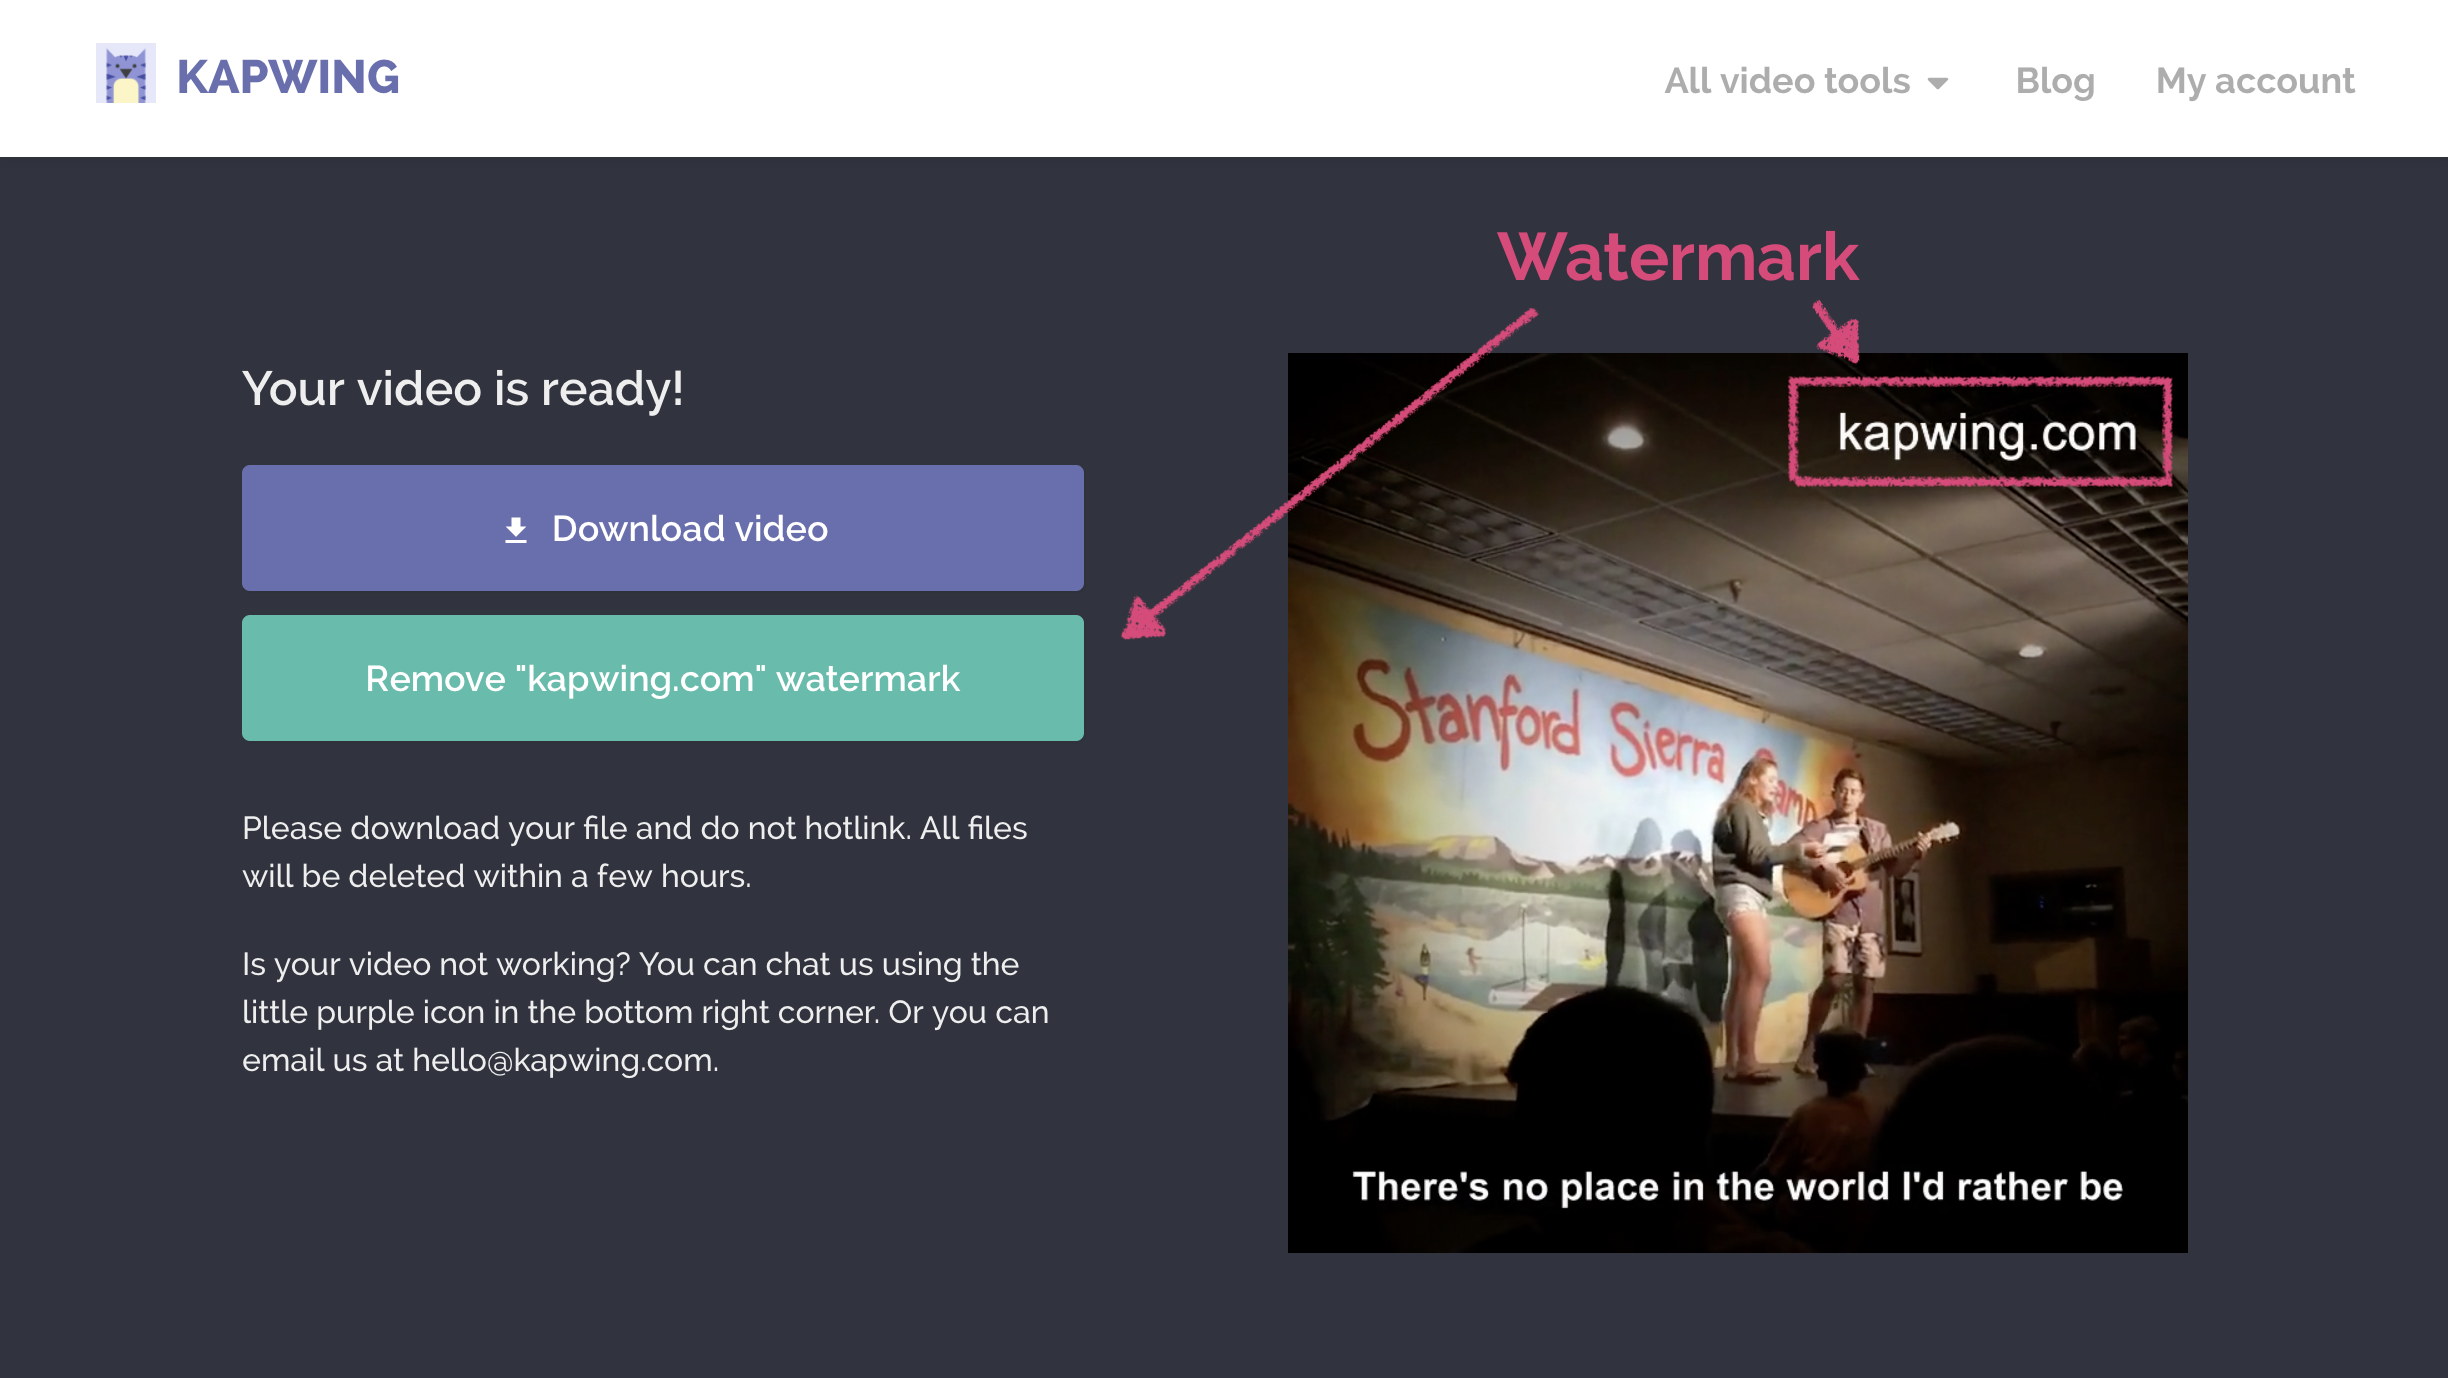Click the Kapwing cat logo icon
Viewport: 2448px width, 1378px height.
tap(126, 74)
